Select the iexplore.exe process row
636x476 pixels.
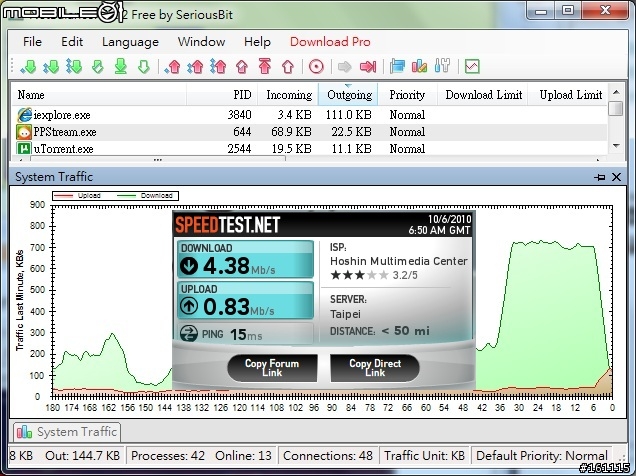click(x=309, y=115)
